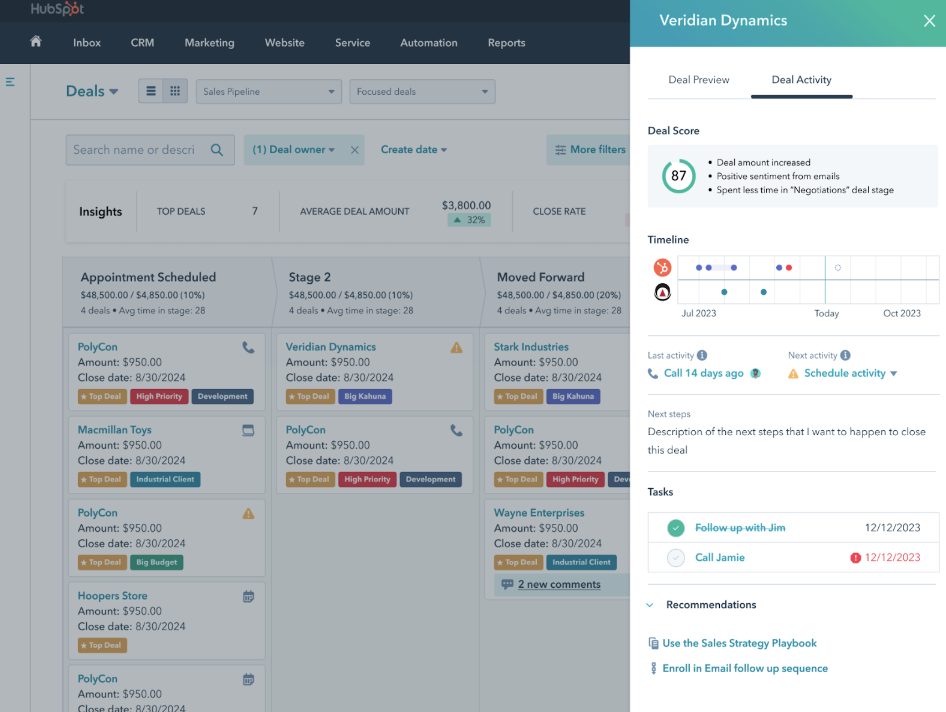Open the Focused deals dropdown

(422, 92)
